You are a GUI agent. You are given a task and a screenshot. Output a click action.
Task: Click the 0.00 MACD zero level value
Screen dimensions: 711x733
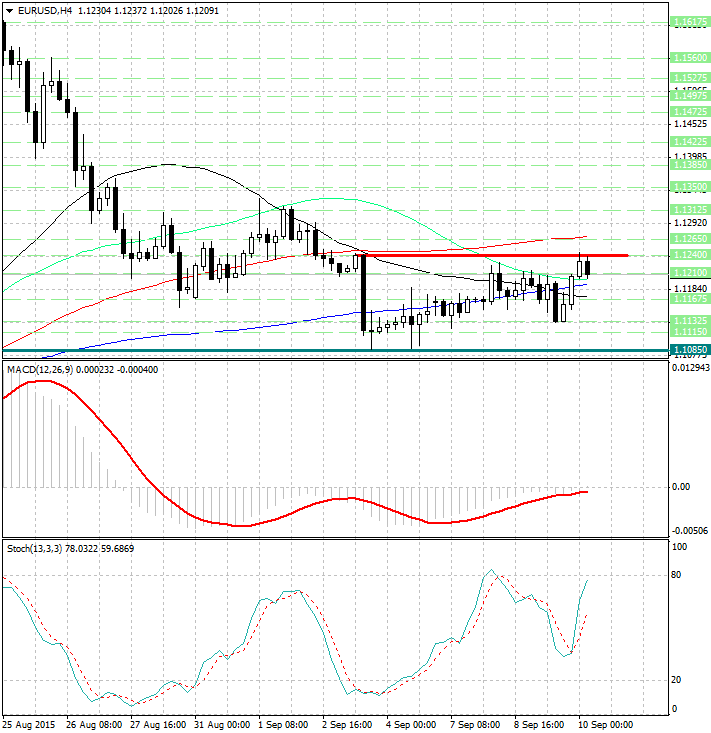coord(681,487)
